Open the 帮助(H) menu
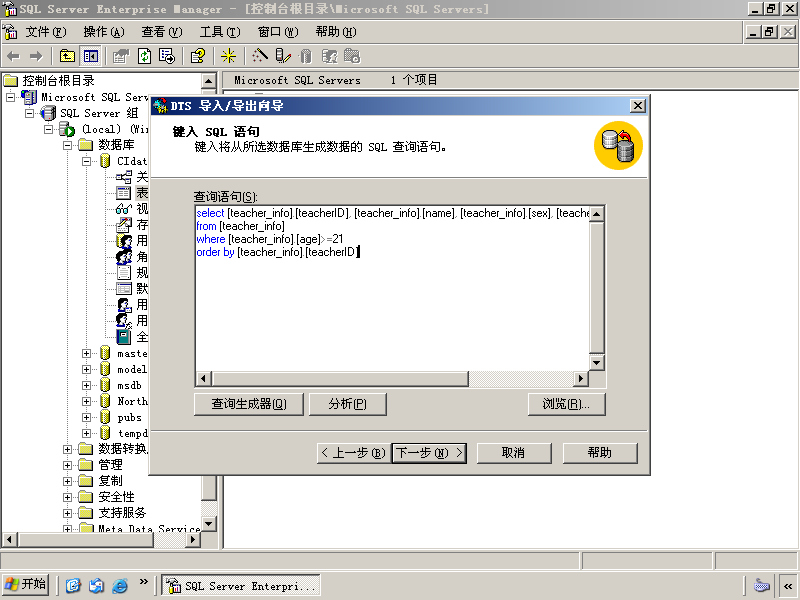The height and width of the screenshot is (600, 800). [336, 32]
